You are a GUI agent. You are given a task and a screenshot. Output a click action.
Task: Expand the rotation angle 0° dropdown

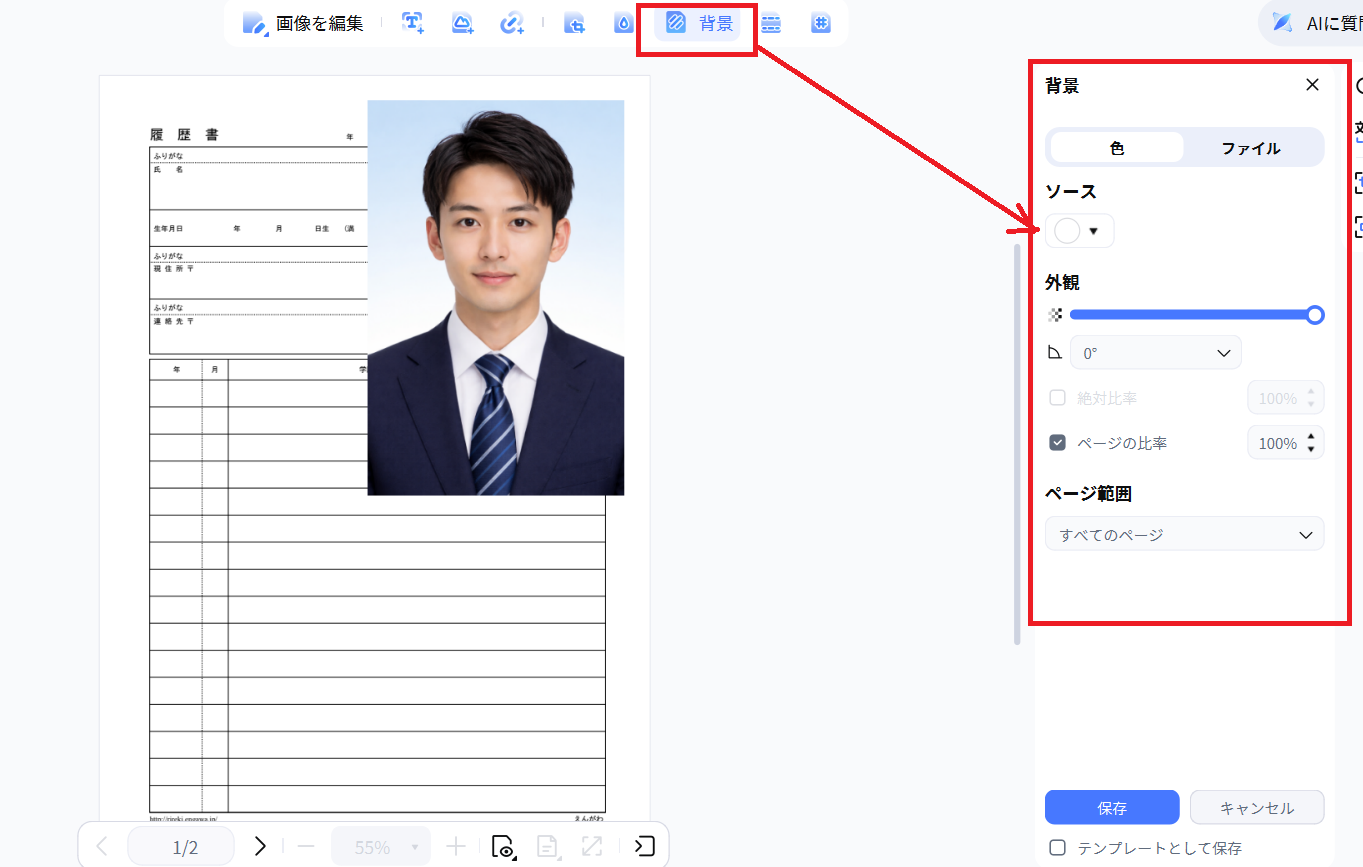pyautogui.click(x=1155, y=353)
